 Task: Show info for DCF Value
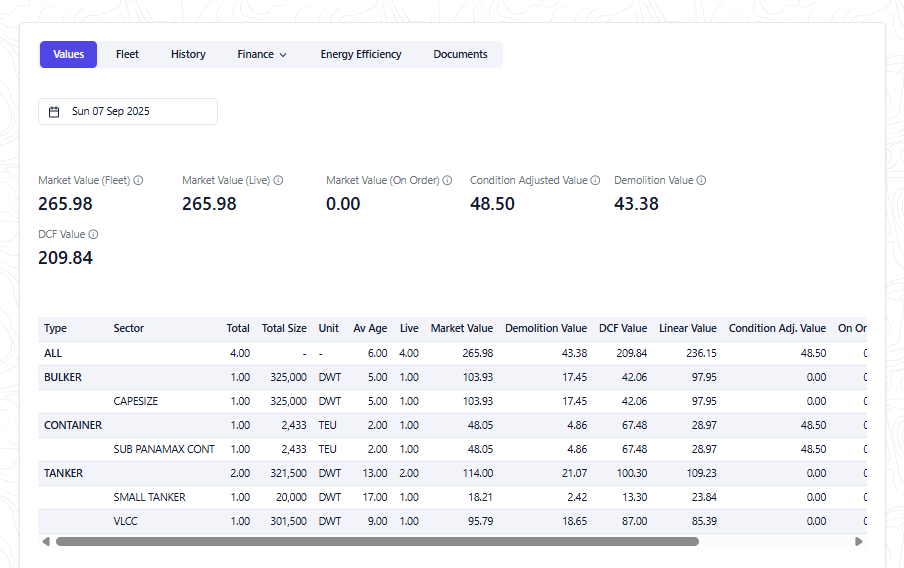93,234
